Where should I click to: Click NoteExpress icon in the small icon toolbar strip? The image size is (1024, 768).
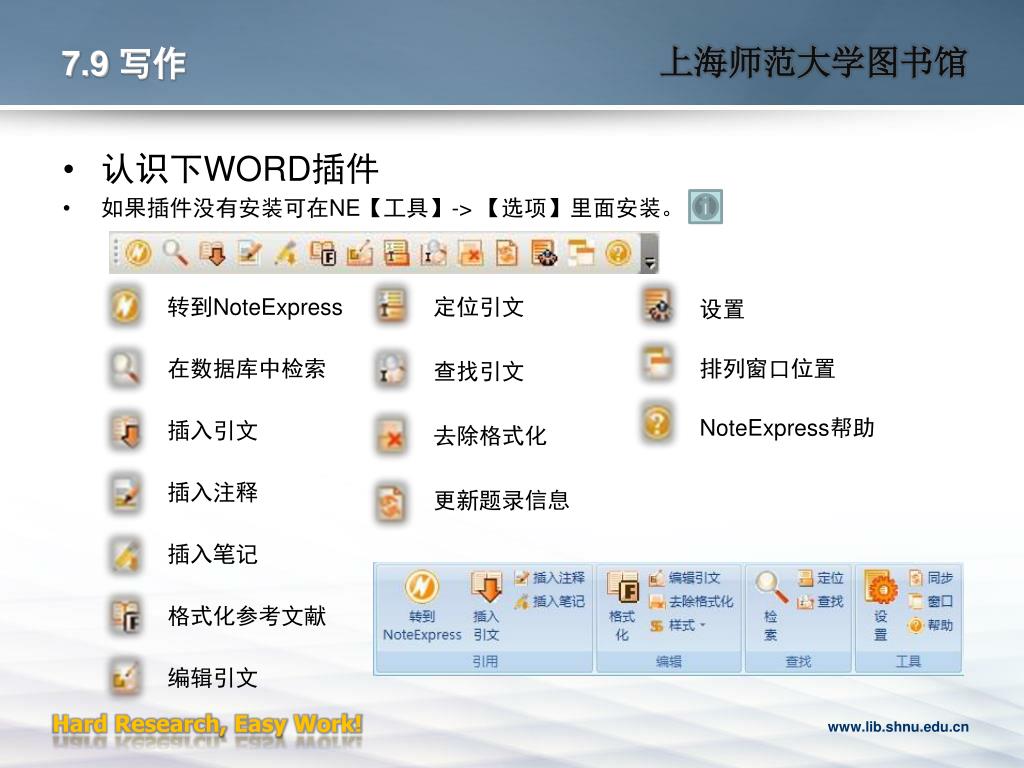point(138,252)
